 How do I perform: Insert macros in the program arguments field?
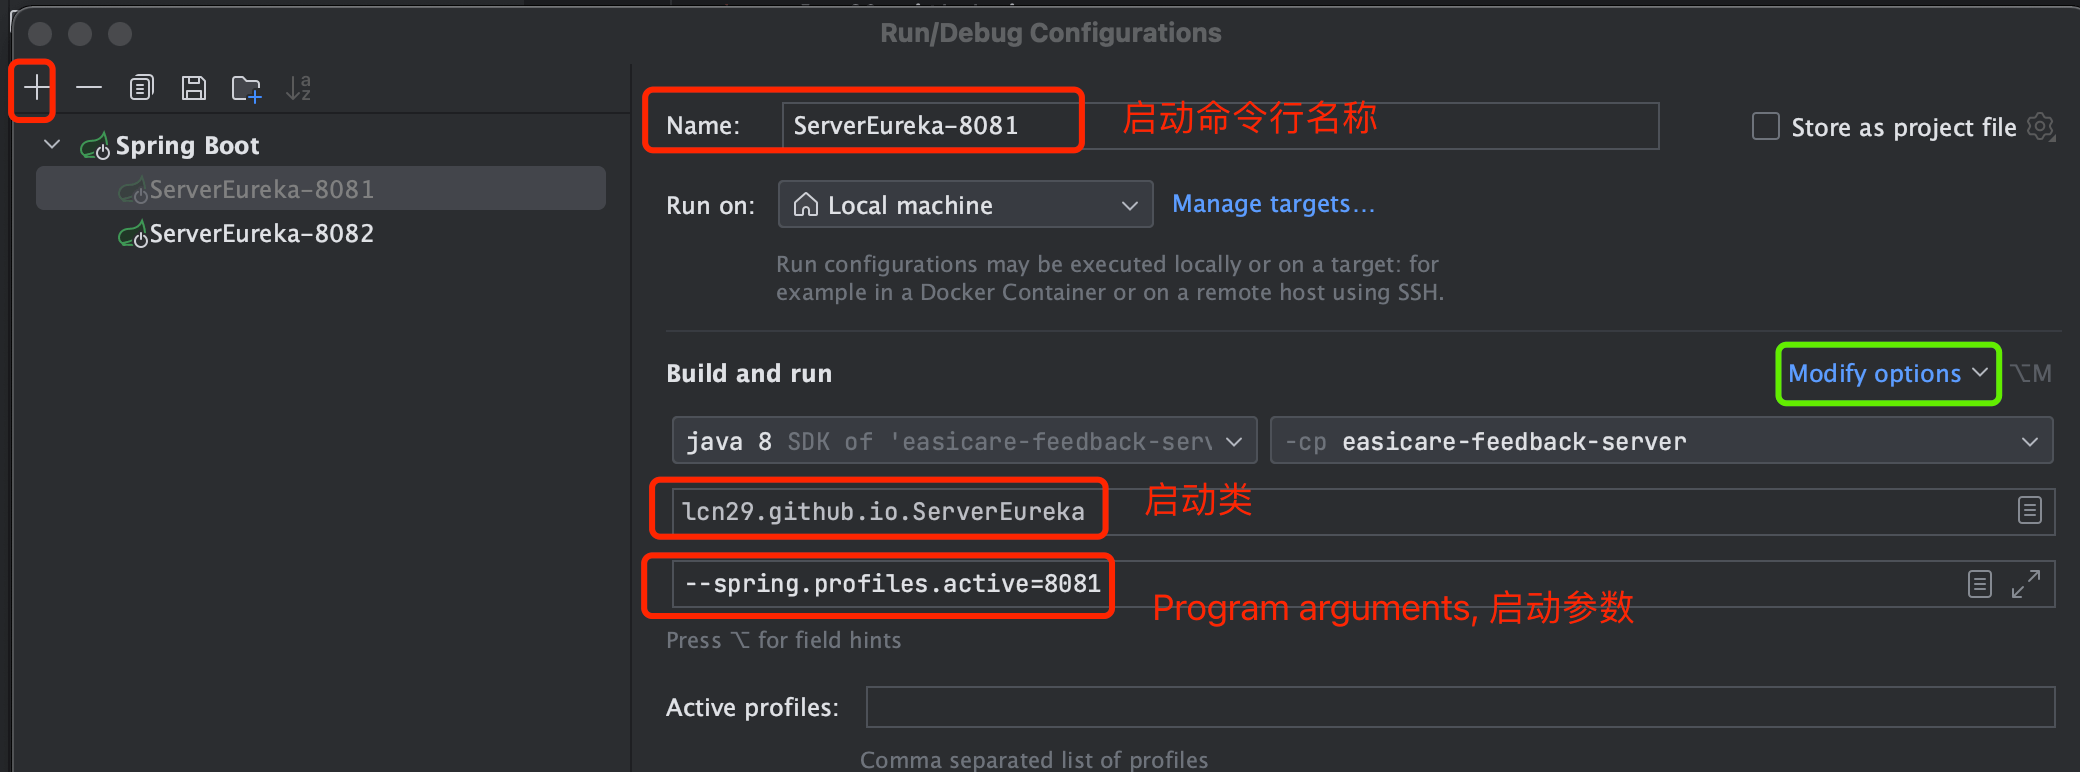[1980, 584]
